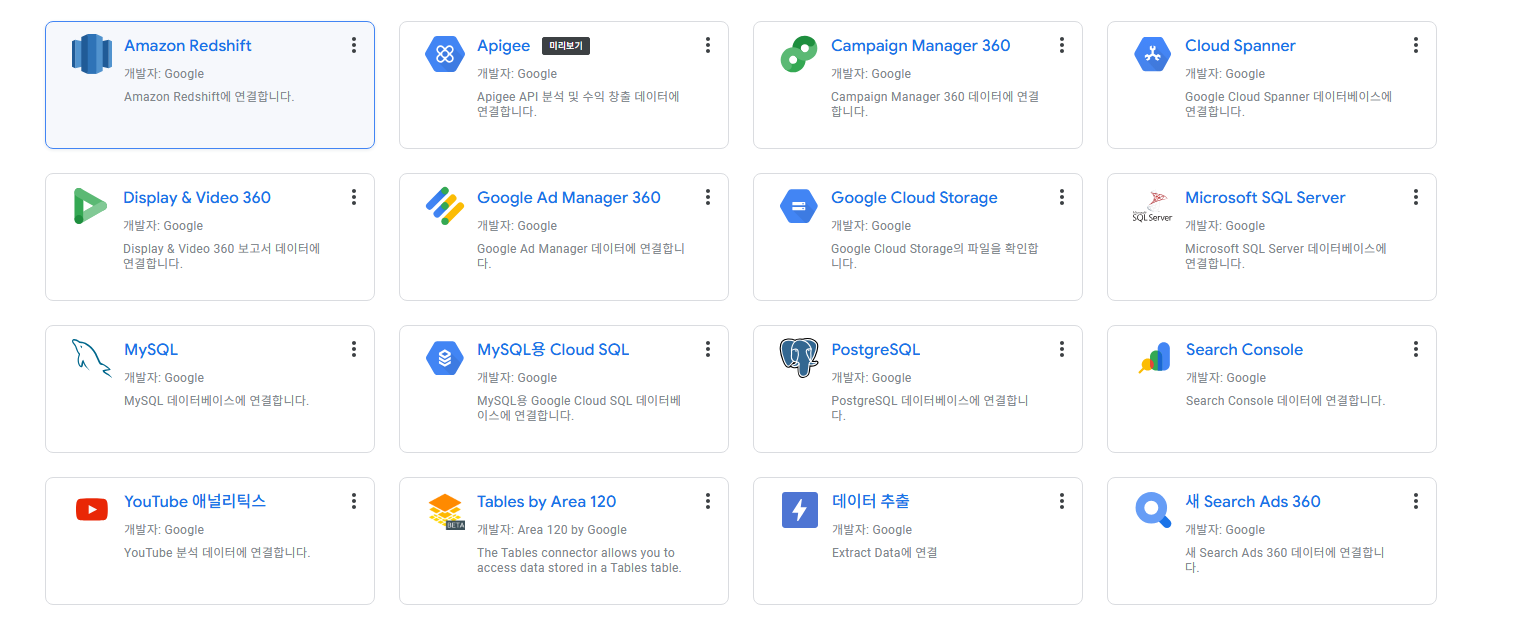1516x621 pixels.
Task: Open more options for Amazon Redshift
Action: click(x=354, y=45)
